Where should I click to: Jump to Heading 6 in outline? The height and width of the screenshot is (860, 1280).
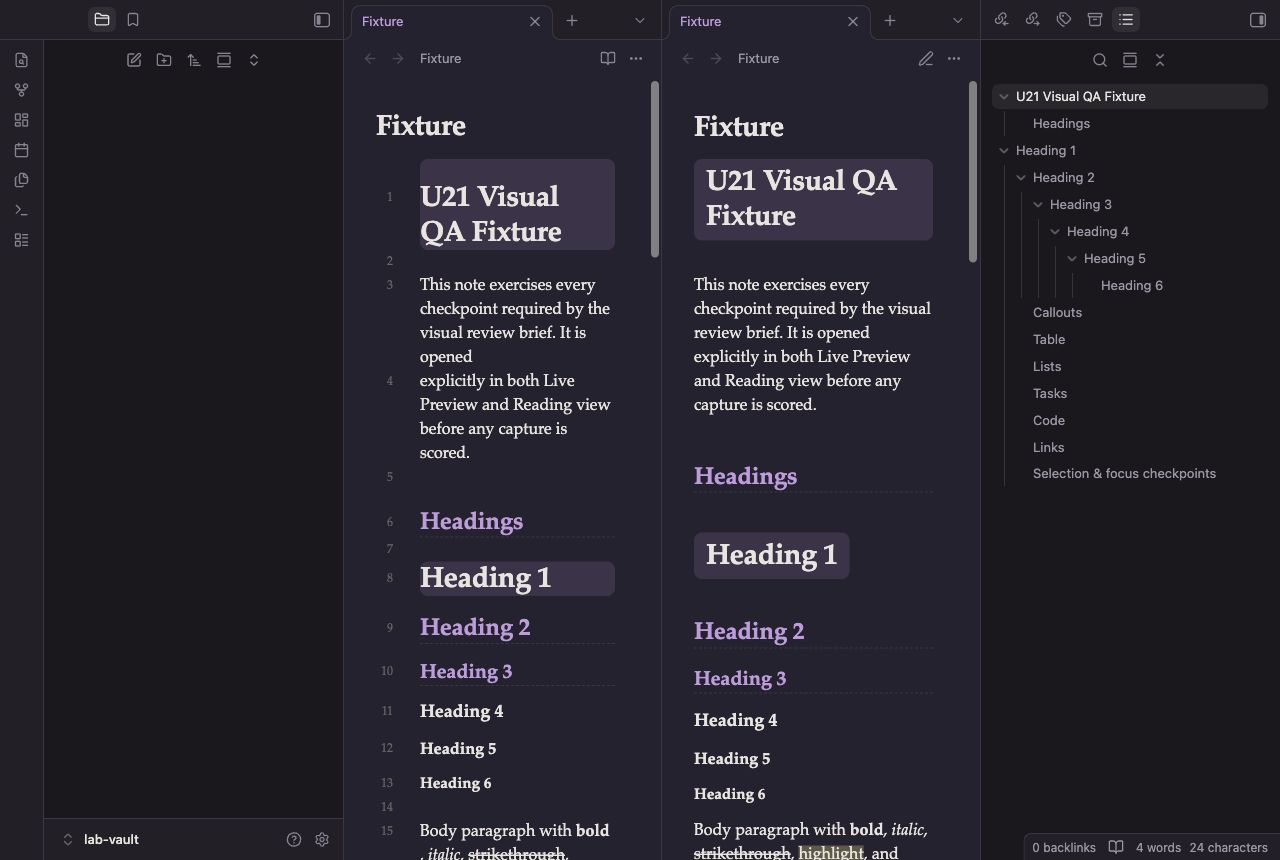point(1131,286)
